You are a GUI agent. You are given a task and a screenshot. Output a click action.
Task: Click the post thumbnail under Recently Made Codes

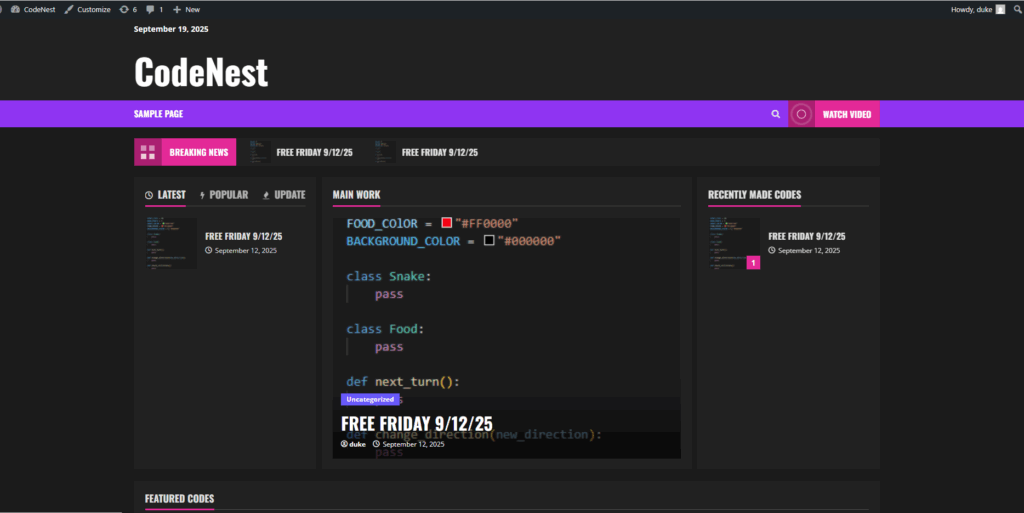point(733,244)
